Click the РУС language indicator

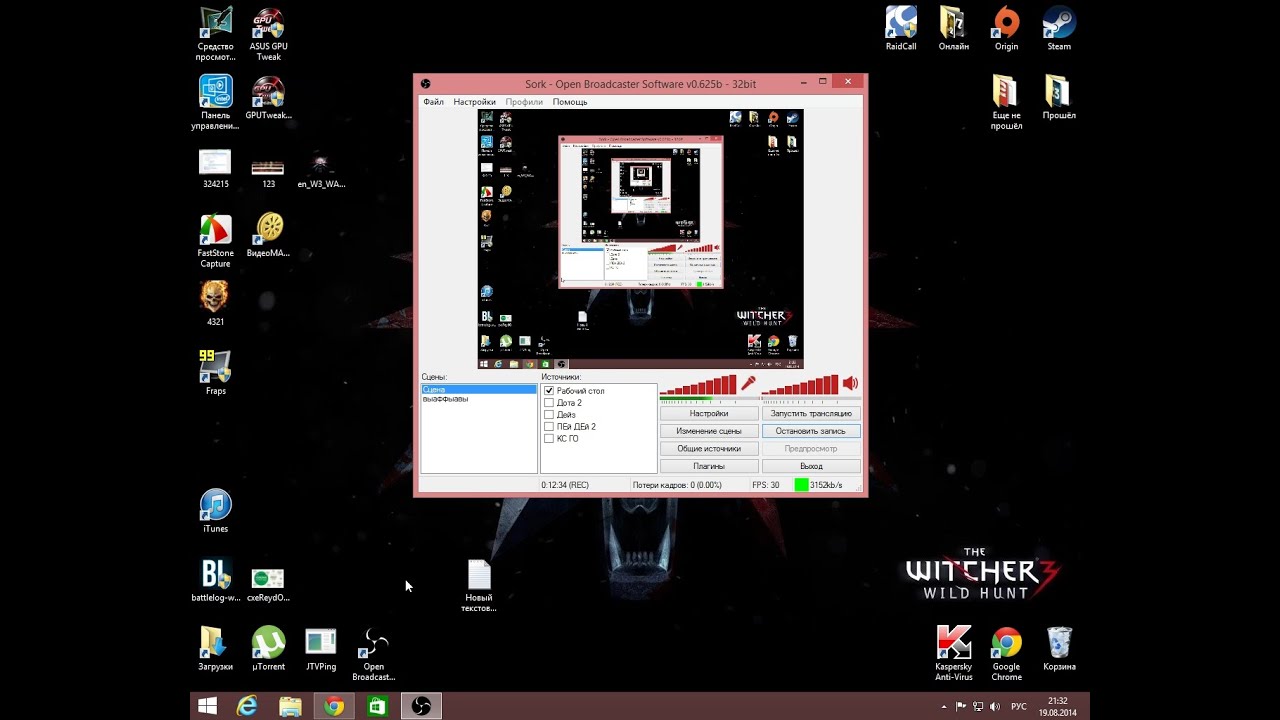click(1019, 706)
